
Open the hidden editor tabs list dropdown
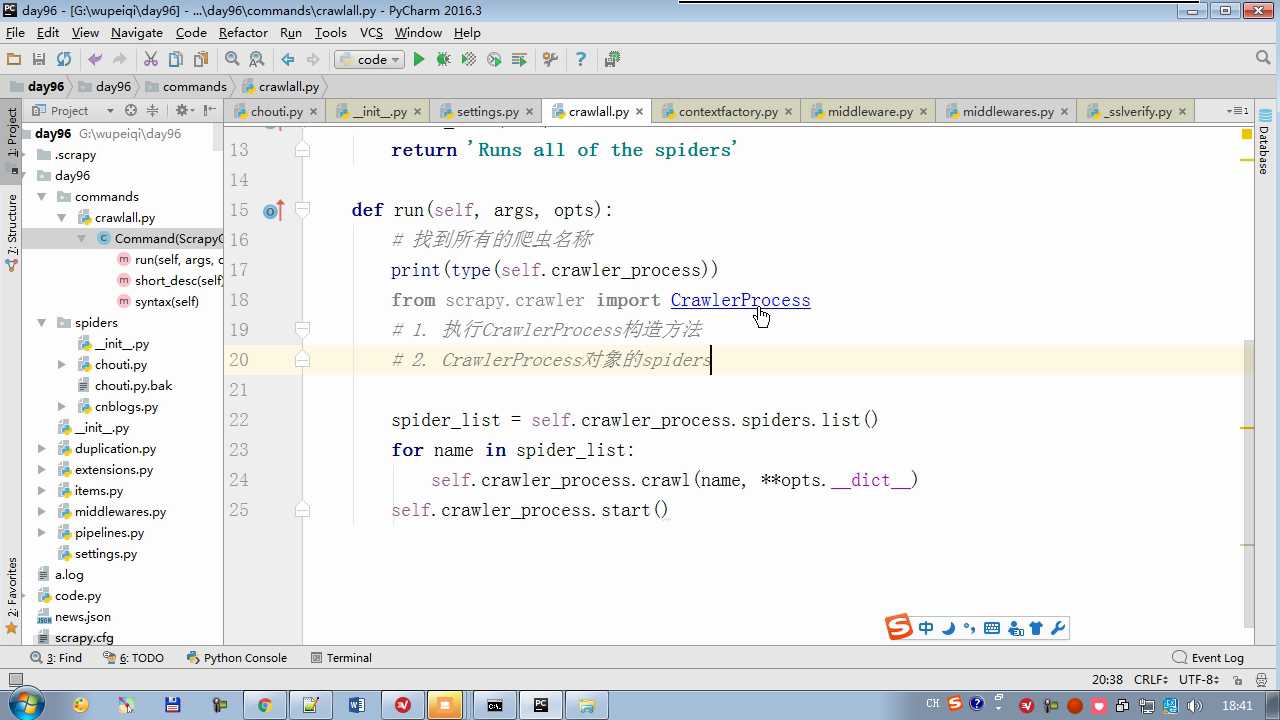tap(1238, 110)
